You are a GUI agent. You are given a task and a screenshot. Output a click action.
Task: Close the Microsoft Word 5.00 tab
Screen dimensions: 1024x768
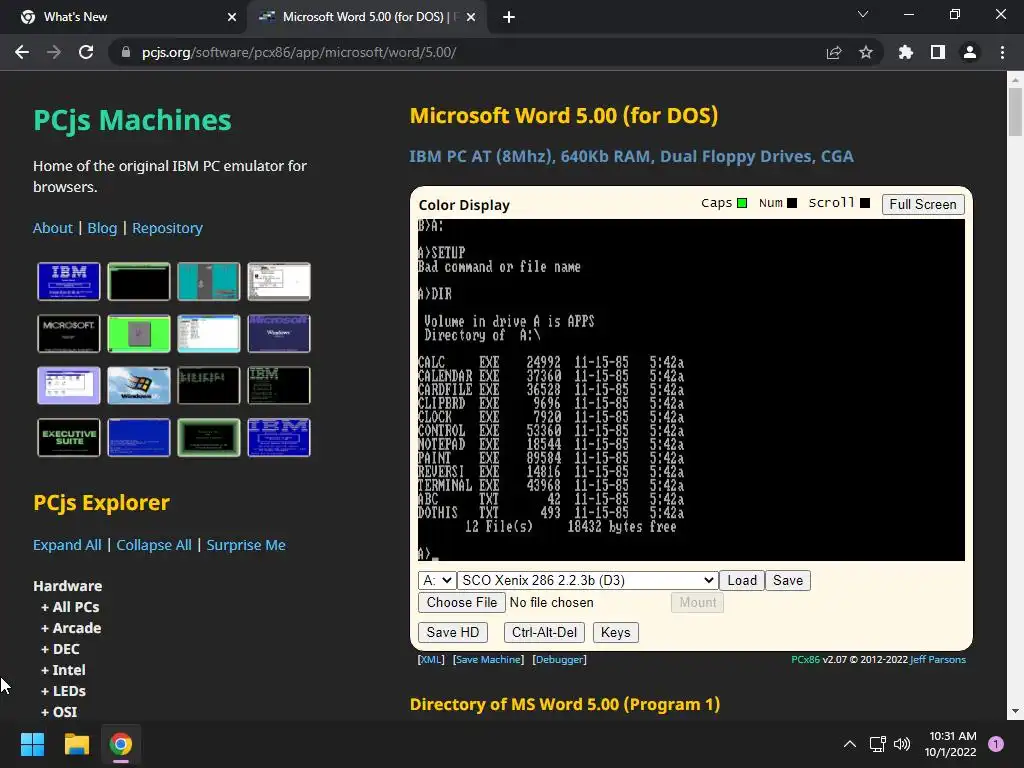coord(471,17)
